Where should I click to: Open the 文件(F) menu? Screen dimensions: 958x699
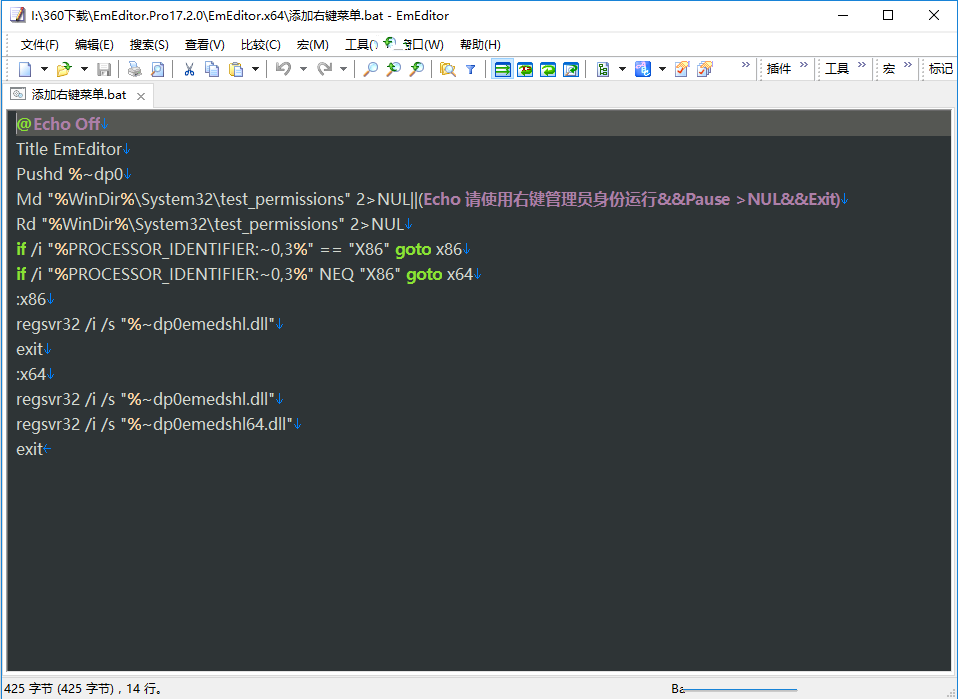click(x=40, y=45)
